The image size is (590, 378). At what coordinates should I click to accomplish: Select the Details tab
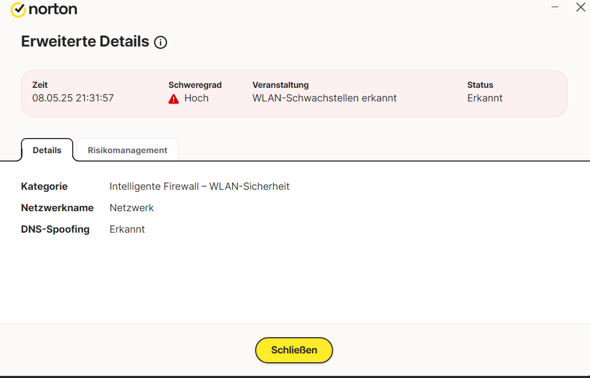pyautogui.click(x=47, y=150)
